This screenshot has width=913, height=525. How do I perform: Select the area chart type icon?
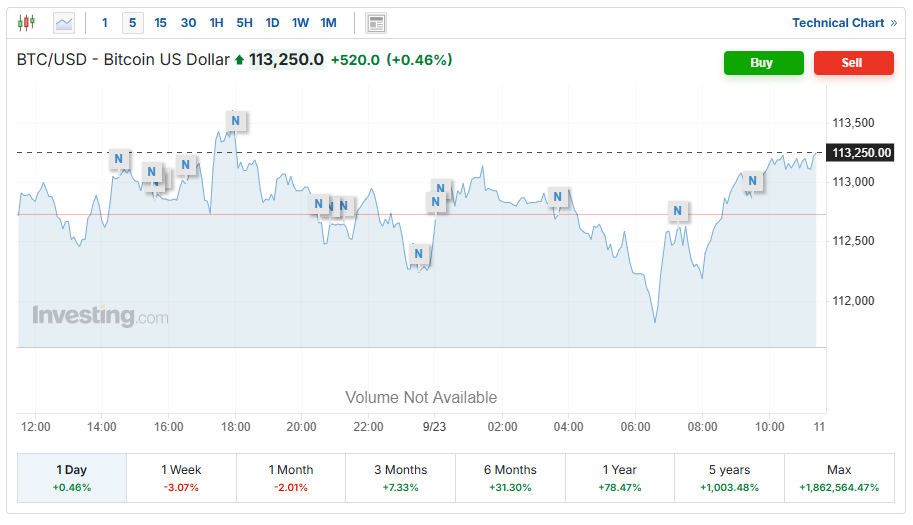coord(64,22)
